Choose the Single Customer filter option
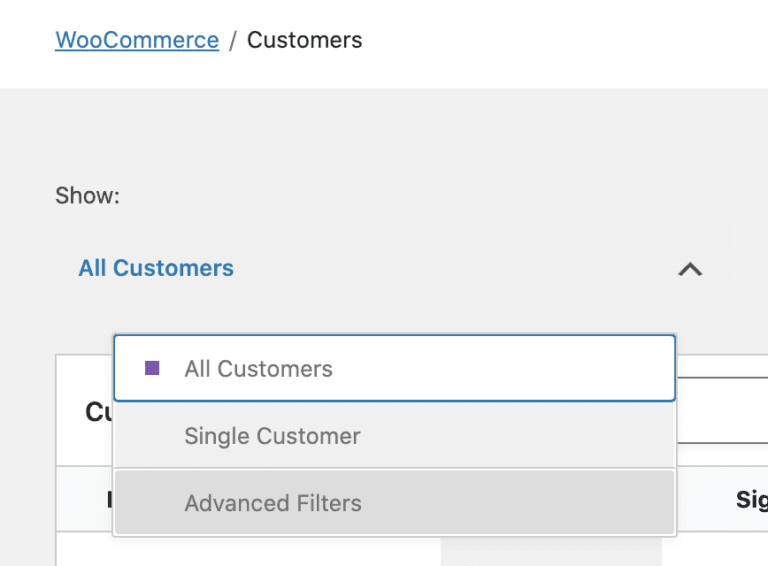768x566 pixels. pyautogui.click(x=272, y=436)
